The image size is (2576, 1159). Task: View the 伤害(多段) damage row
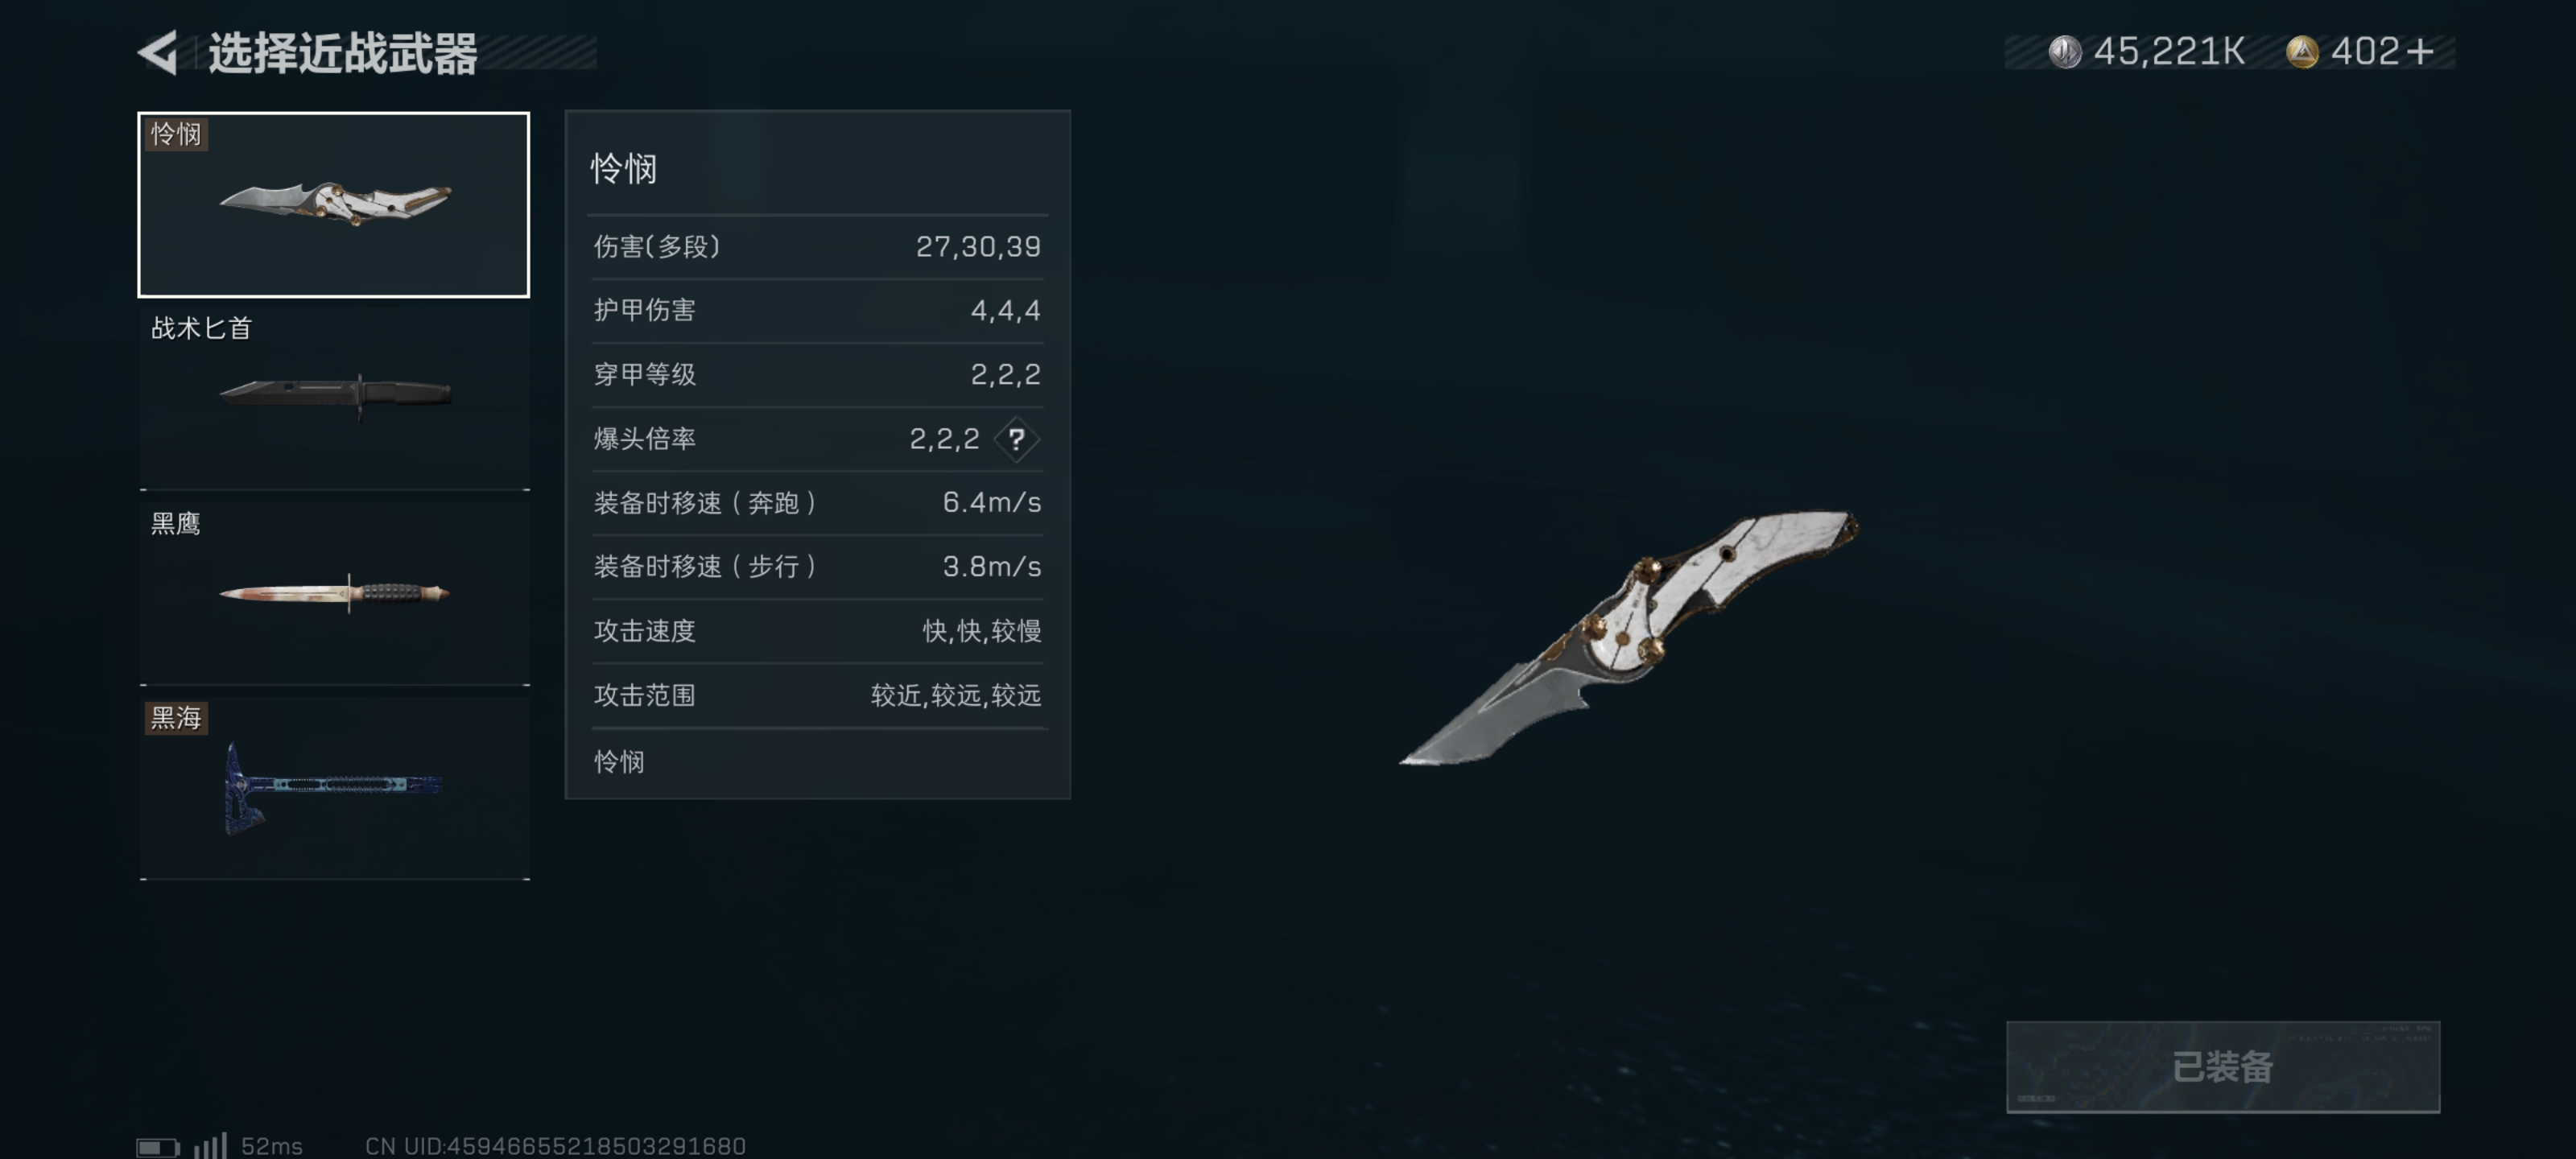(817, 247)
